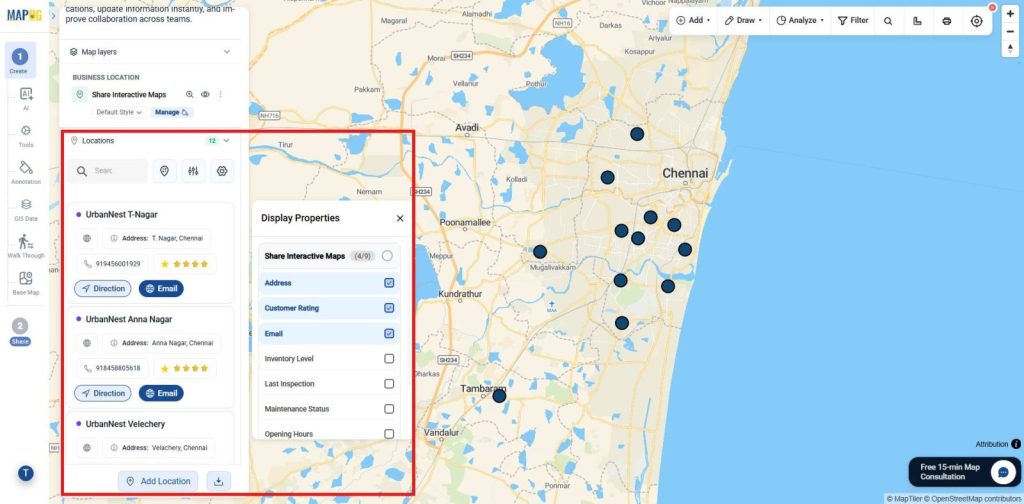
Task: Open the Annotation tool
Action: (x=26, y=172)
